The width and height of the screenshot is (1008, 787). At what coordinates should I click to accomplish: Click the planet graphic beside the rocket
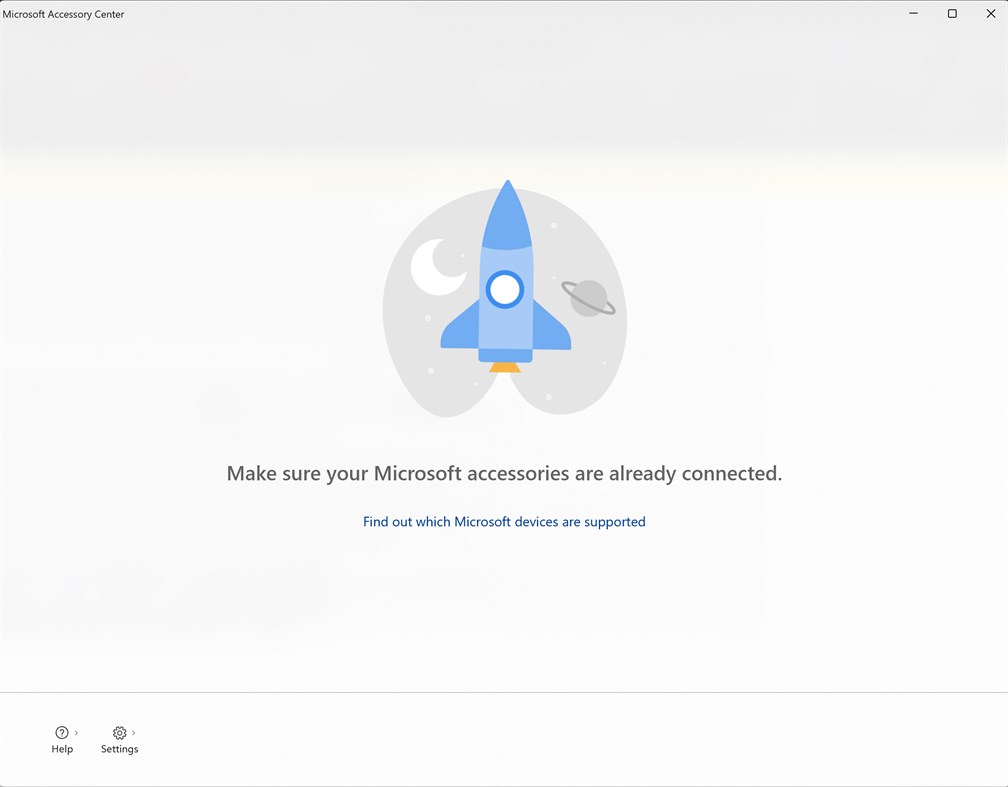[589, 296]
